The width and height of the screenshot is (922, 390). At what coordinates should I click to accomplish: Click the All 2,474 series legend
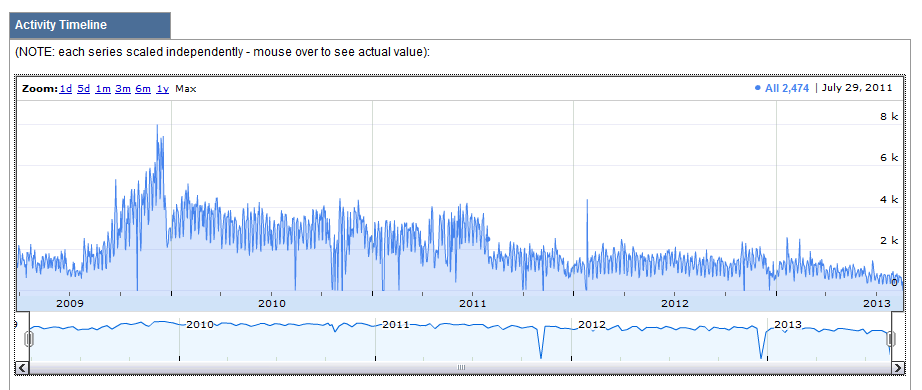[781, 88]
